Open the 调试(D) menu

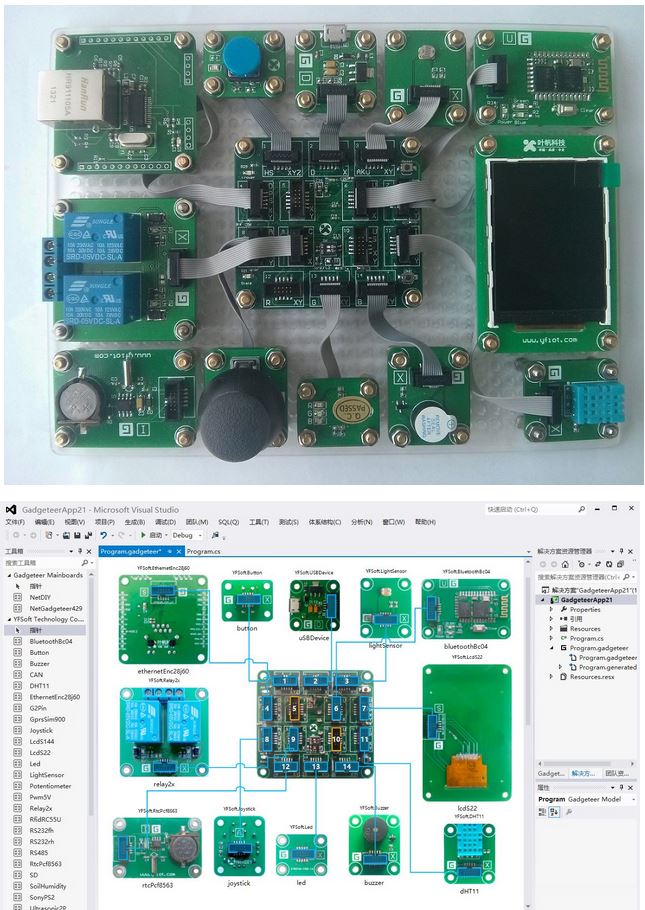(165, 522)
